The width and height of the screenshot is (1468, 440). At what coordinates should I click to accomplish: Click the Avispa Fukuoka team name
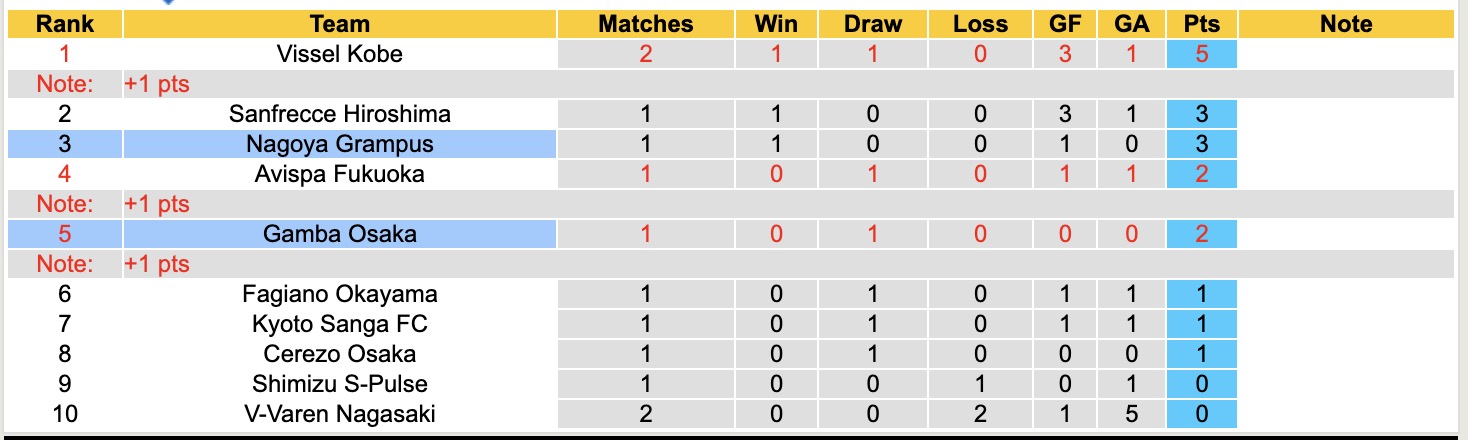pos(339,174)
